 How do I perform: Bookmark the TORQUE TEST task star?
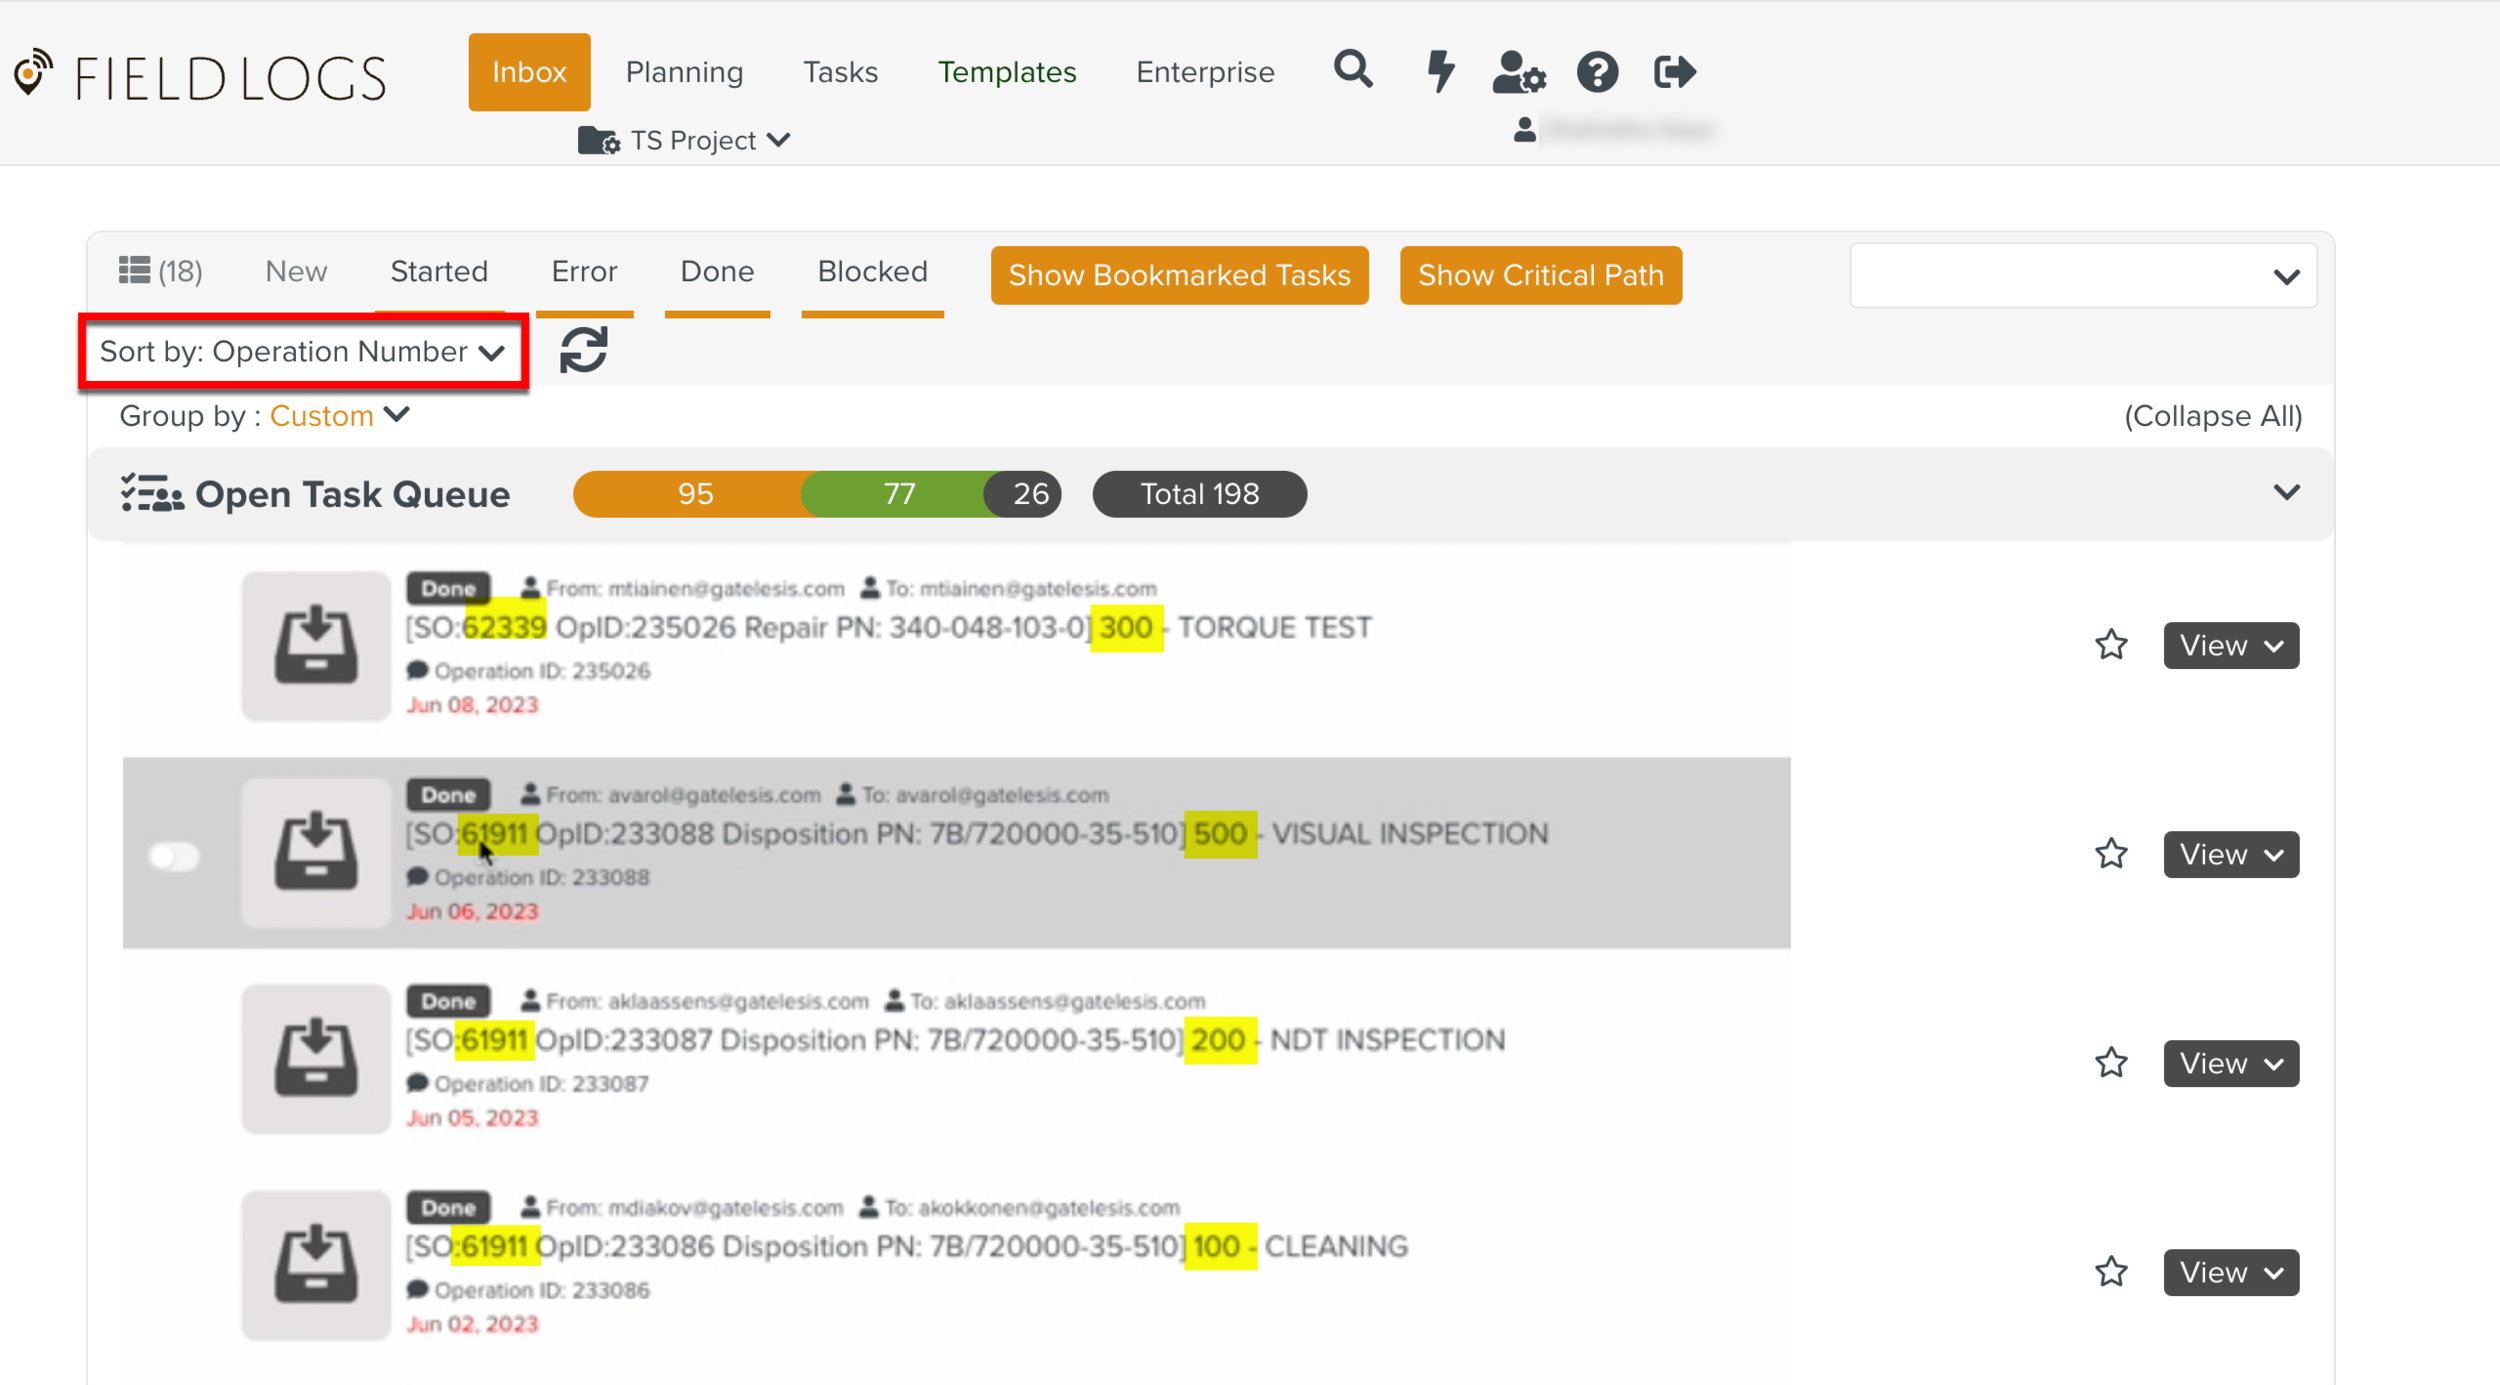tap(2111, 645)
